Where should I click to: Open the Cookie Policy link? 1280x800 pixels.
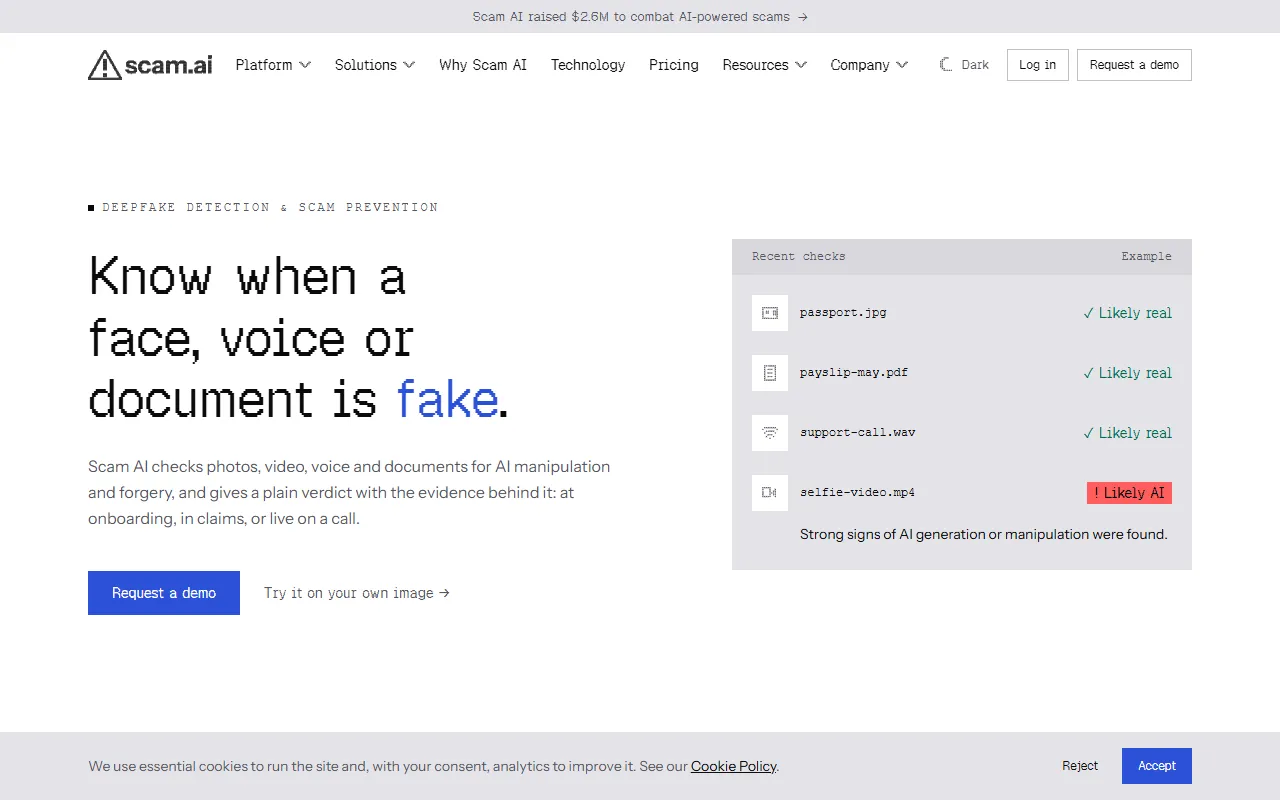733,766
